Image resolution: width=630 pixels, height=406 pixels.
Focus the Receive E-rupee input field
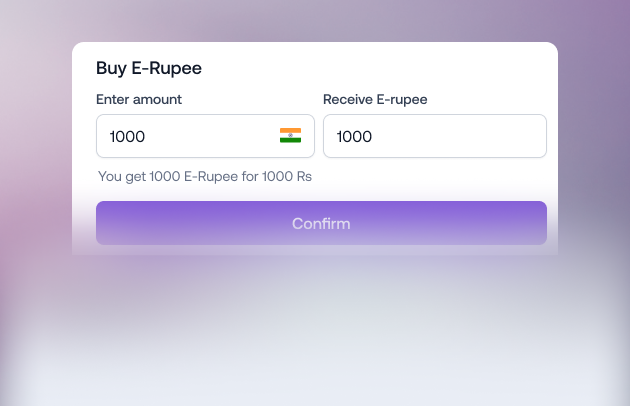435,136
